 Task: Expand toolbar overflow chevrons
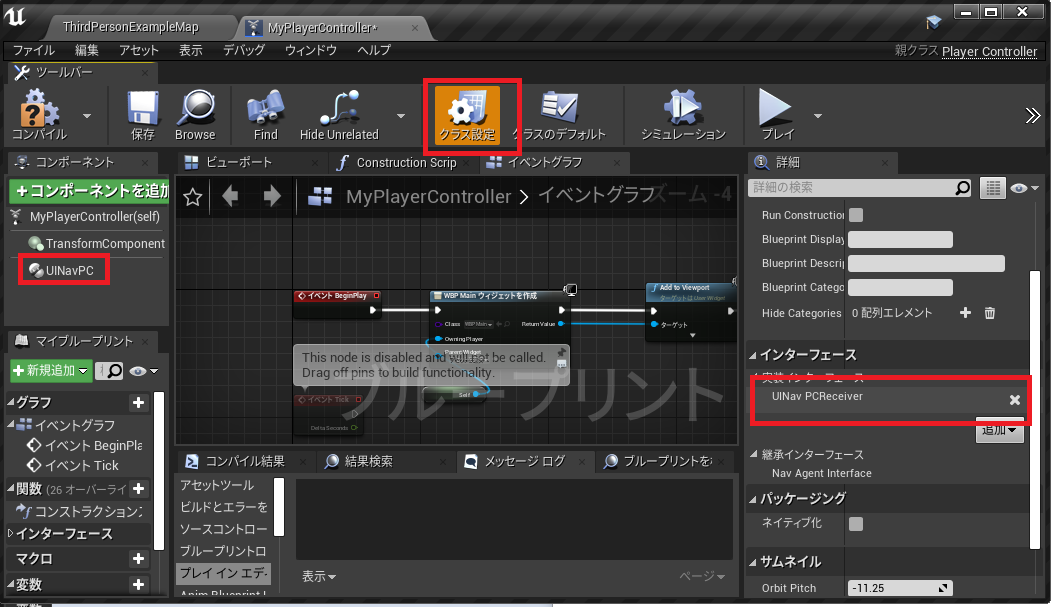pyautogui.click(x=1032, y=116)
